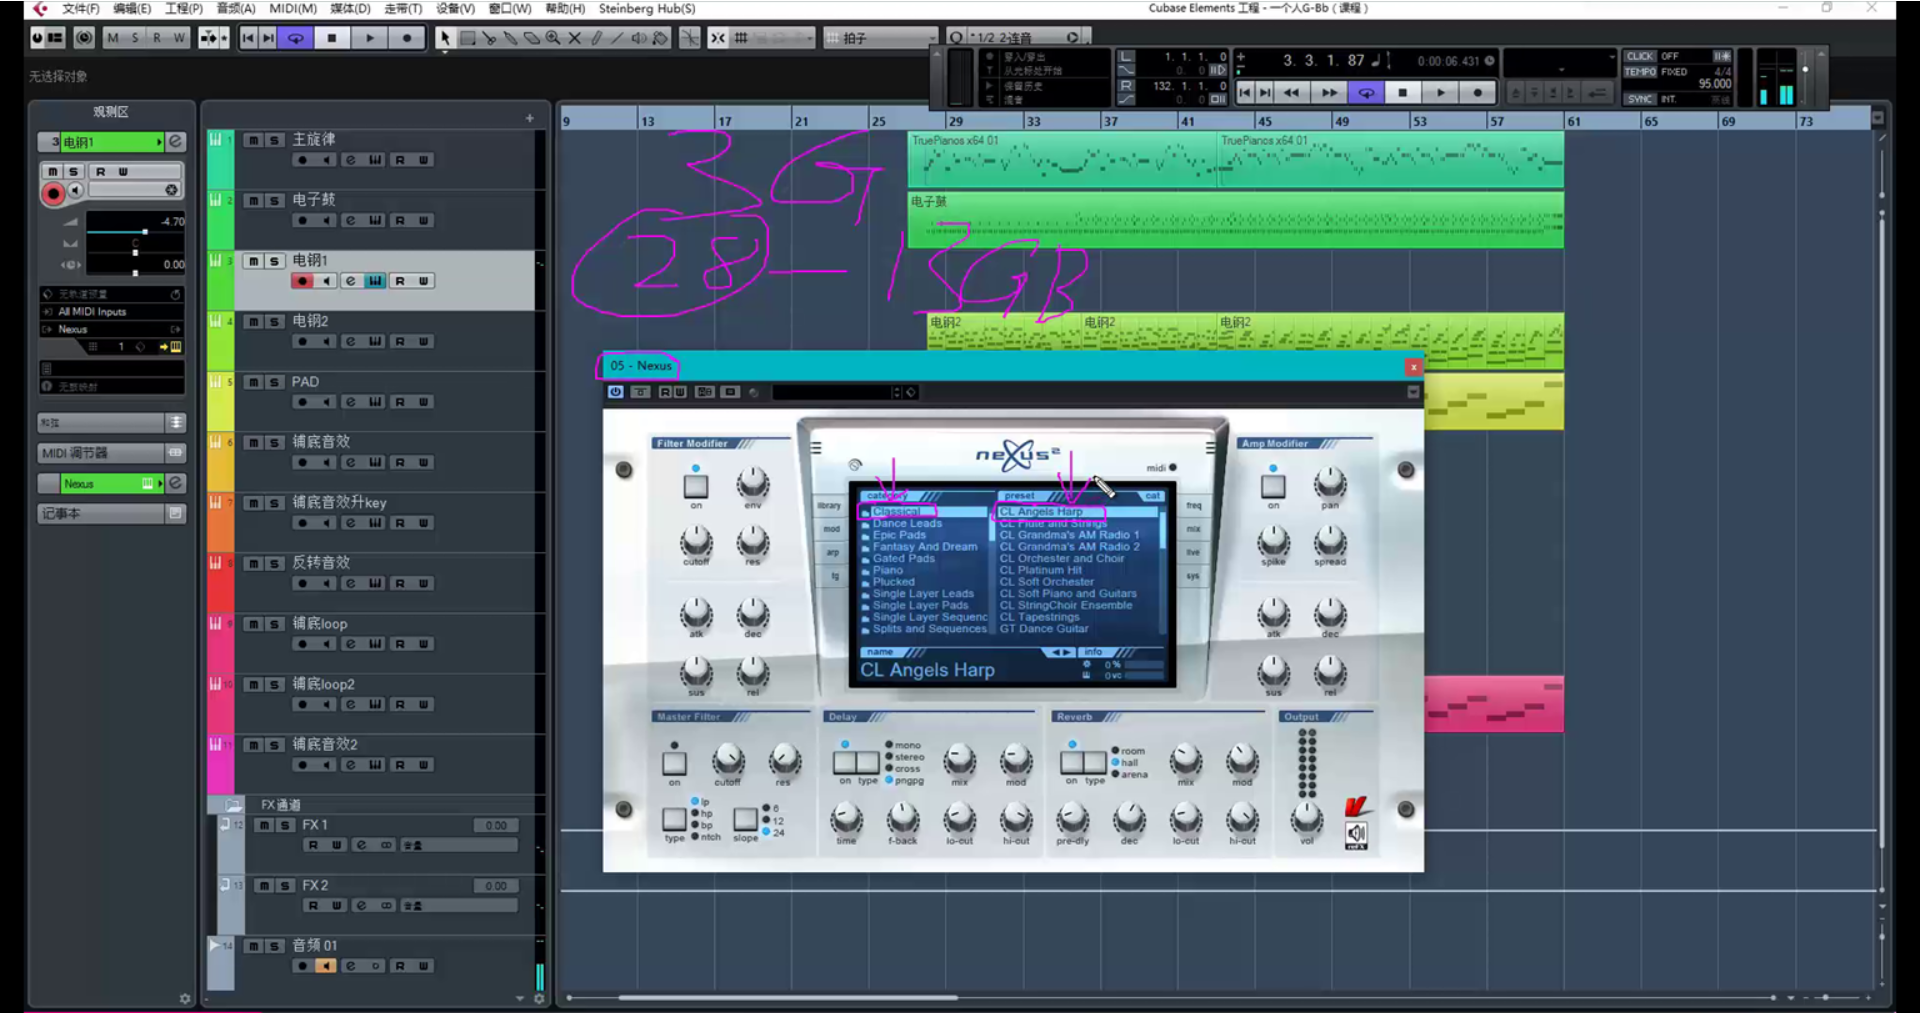Viewport: 1920px width, 1013px height.
Task: Click the inspector volume fader handle
Action: point(144,232)
